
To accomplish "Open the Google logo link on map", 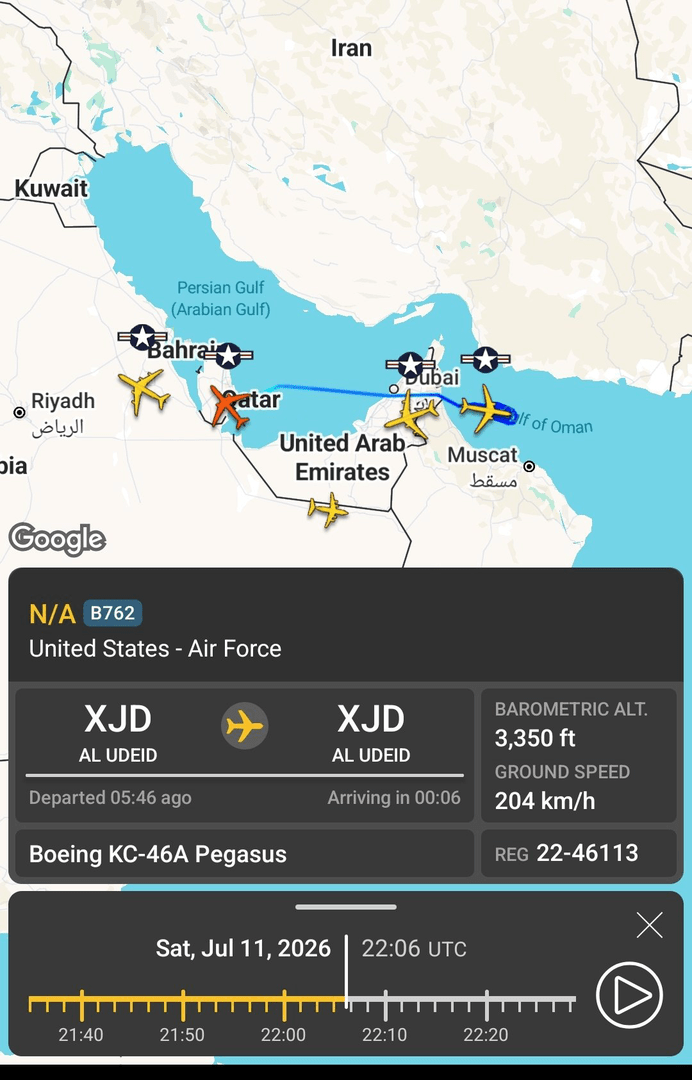I will point(57,539).
